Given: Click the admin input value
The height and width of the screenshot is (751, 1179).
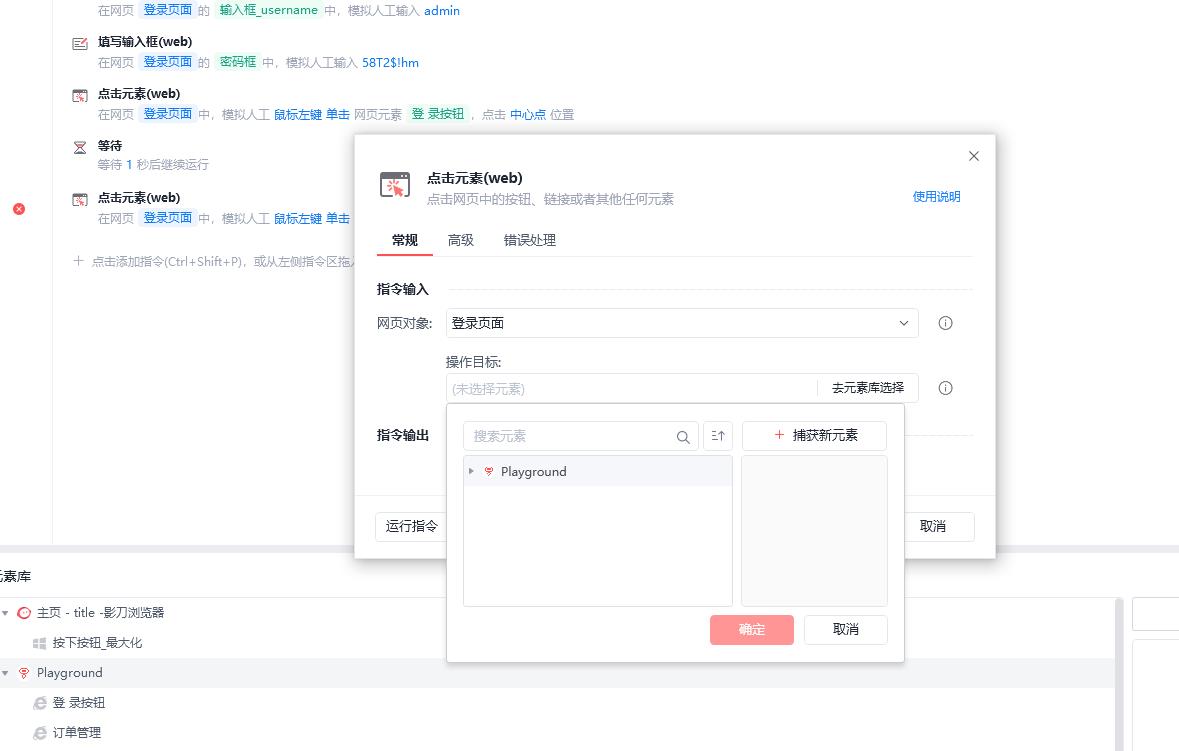Looking at the screenshot, I should (442, 11).
